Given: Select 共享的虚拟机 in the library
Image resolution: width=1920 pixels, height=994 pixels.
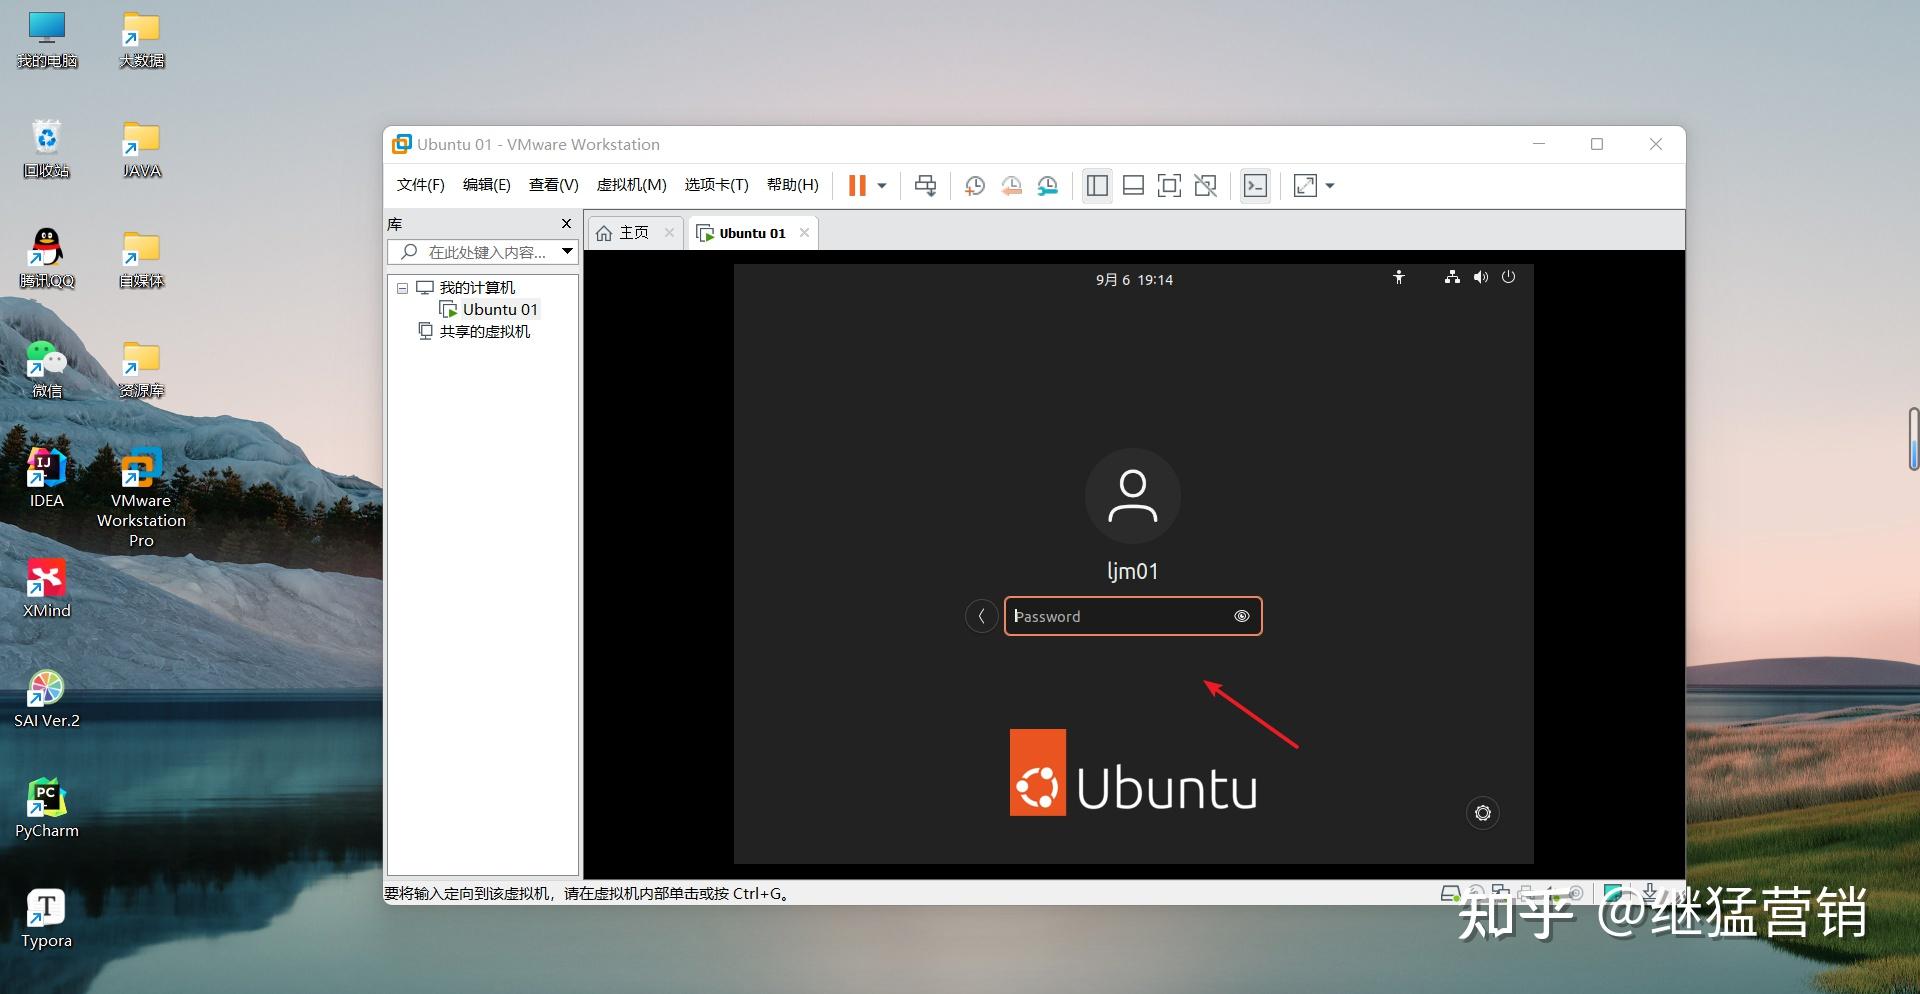Looking at the screenshot, I should pos(475,332).
